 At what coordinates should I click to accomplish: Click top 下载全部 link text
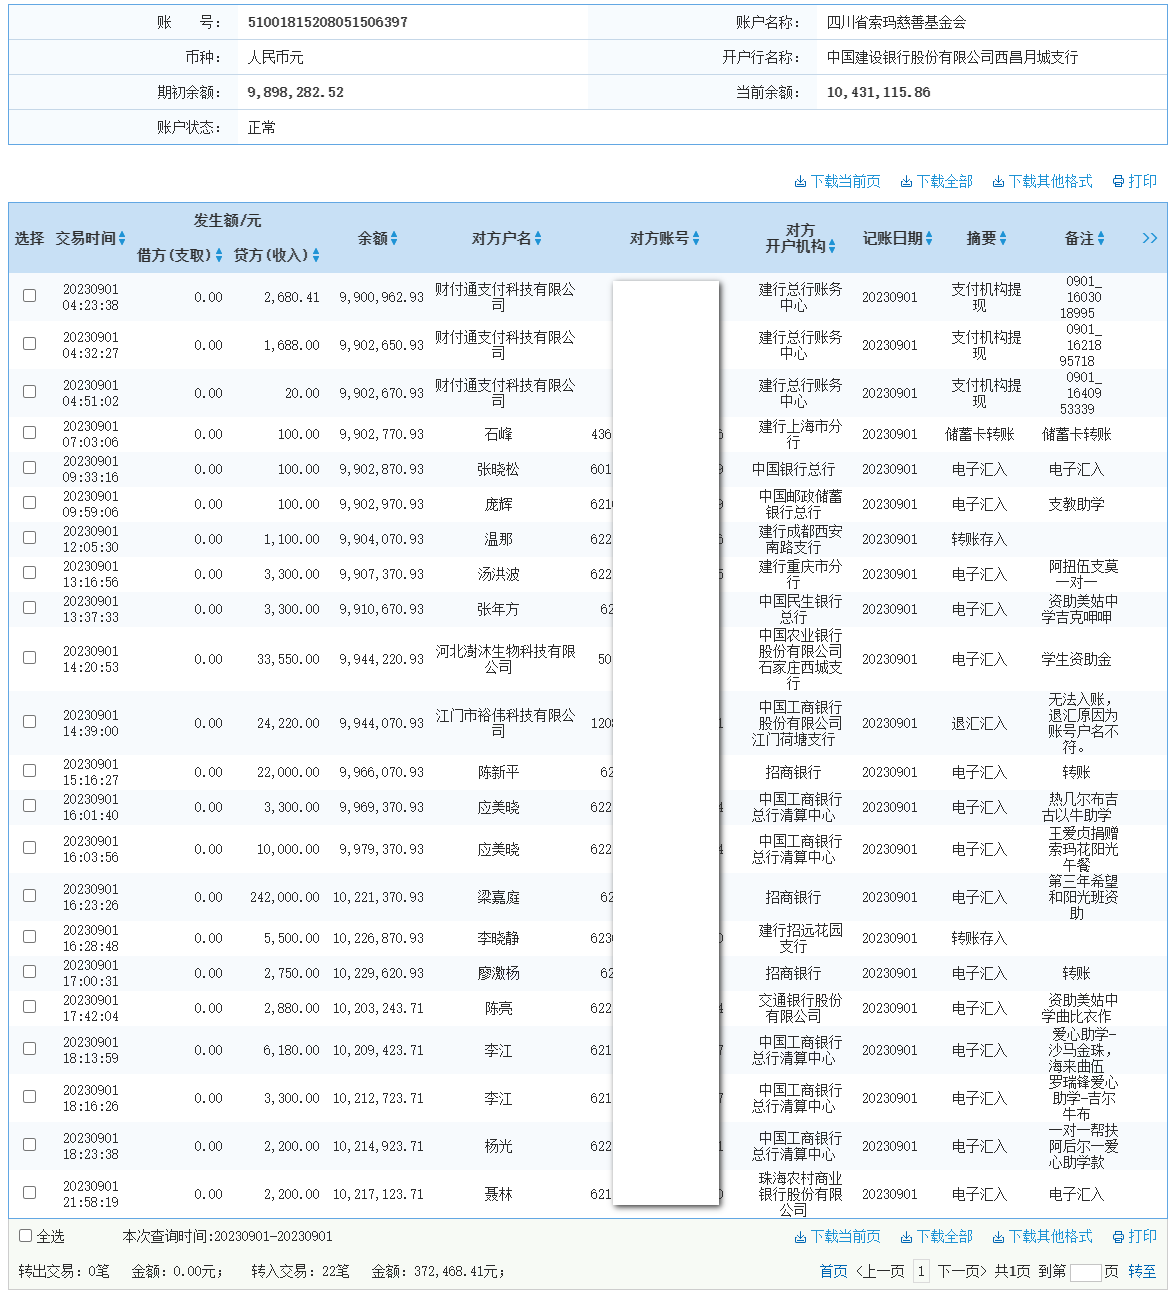point(945,182)
